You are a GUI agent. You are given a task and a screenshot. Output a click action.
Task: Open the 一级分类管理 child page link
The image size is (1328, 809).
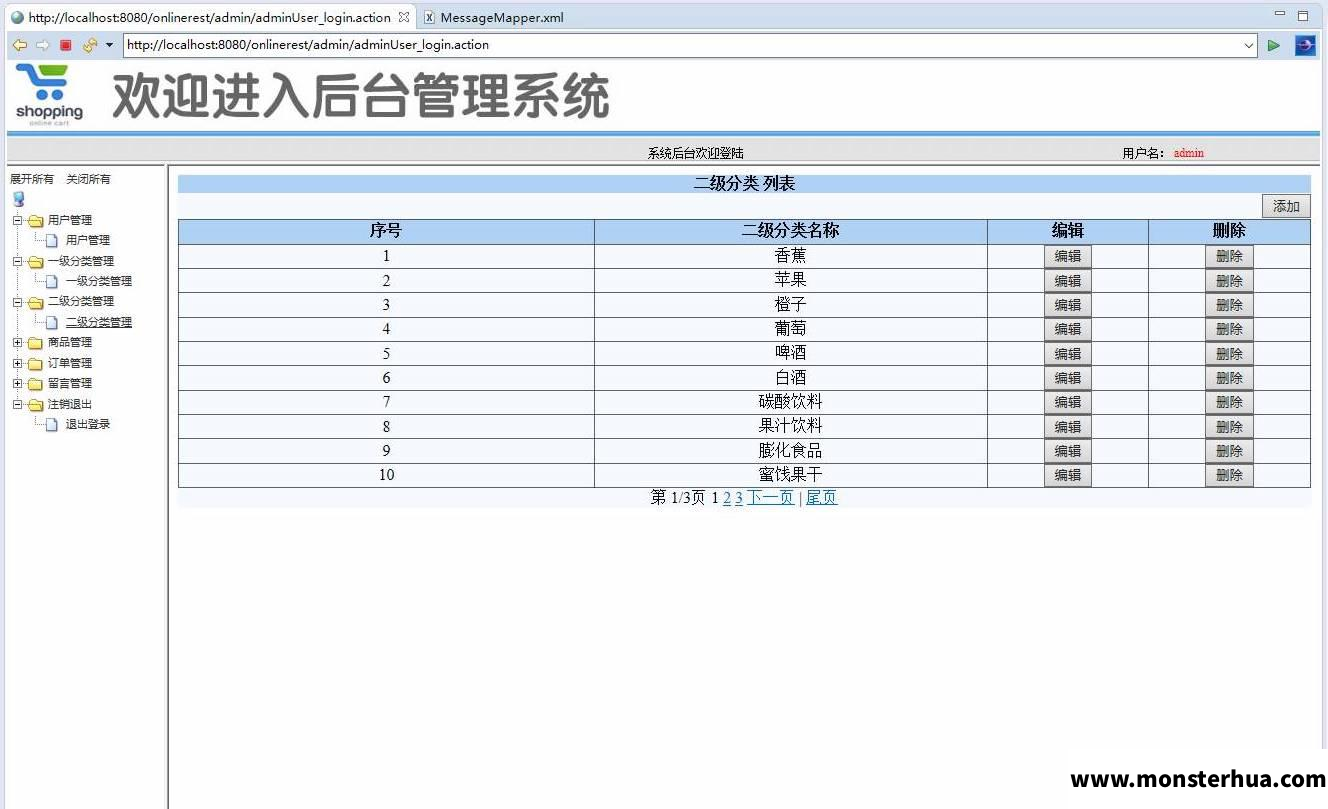click(x=99, y=281)
